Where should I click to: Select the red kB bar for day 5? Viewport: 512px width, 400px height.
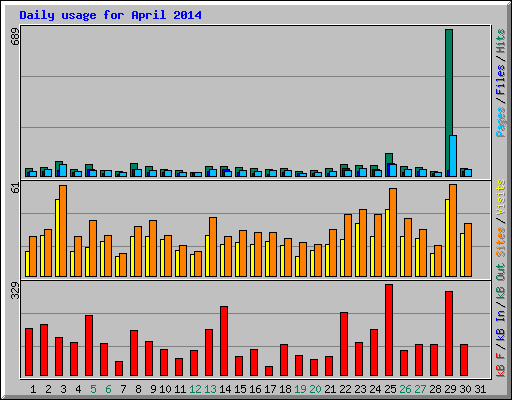click(x=89, y=346)
